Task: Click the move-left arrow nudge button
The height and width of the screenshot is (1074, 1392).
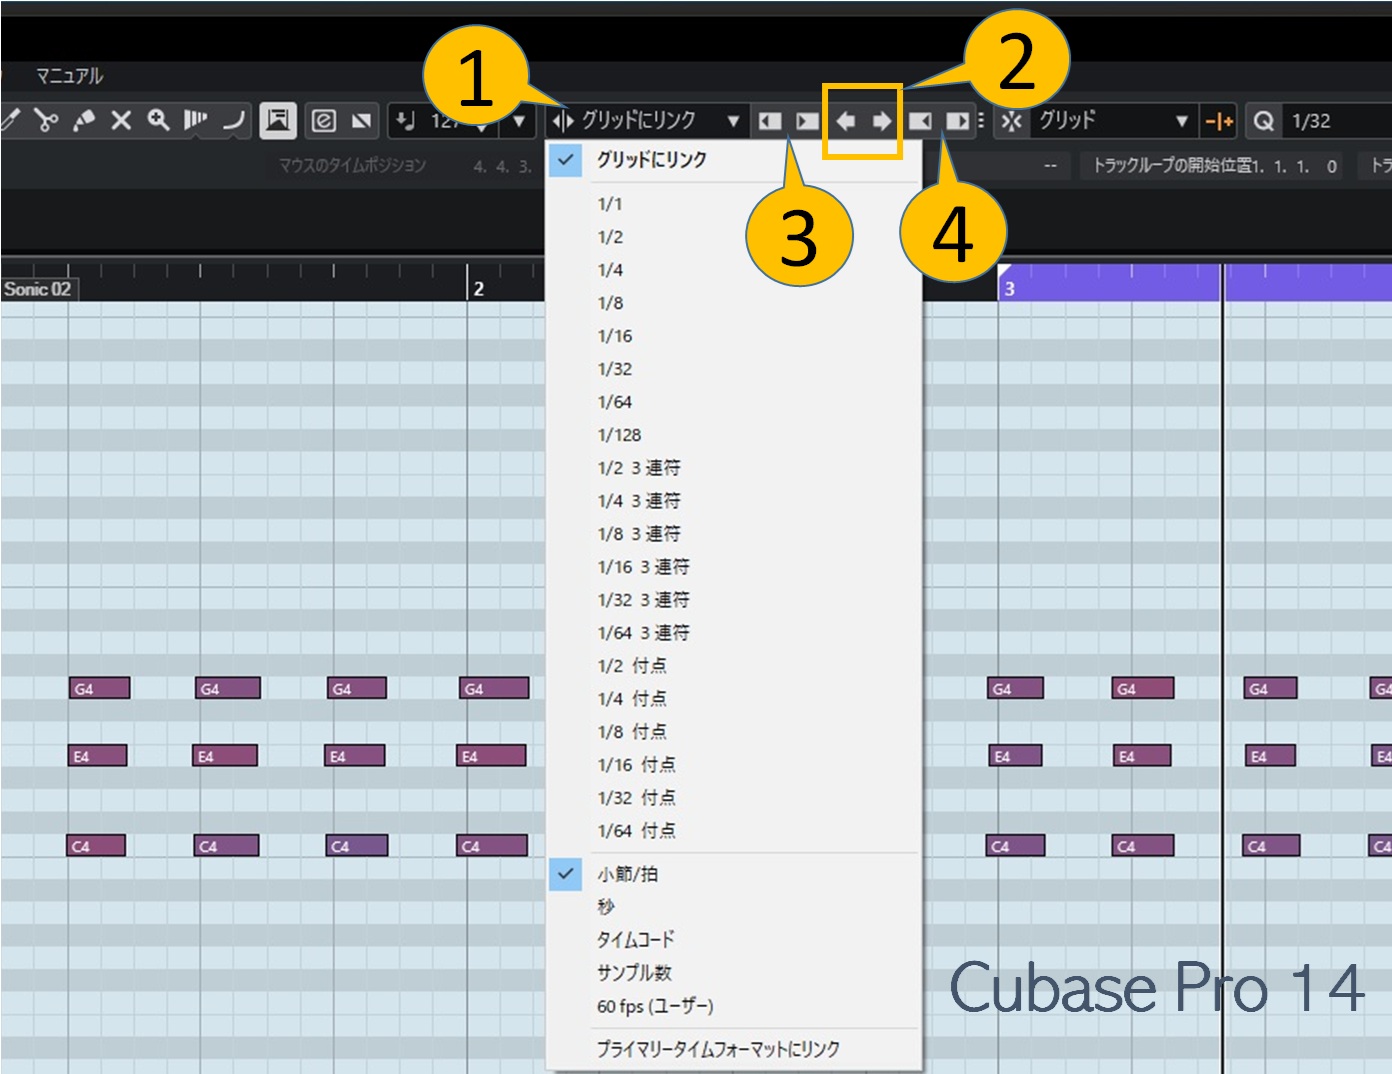Action: [x=845, y=121]
